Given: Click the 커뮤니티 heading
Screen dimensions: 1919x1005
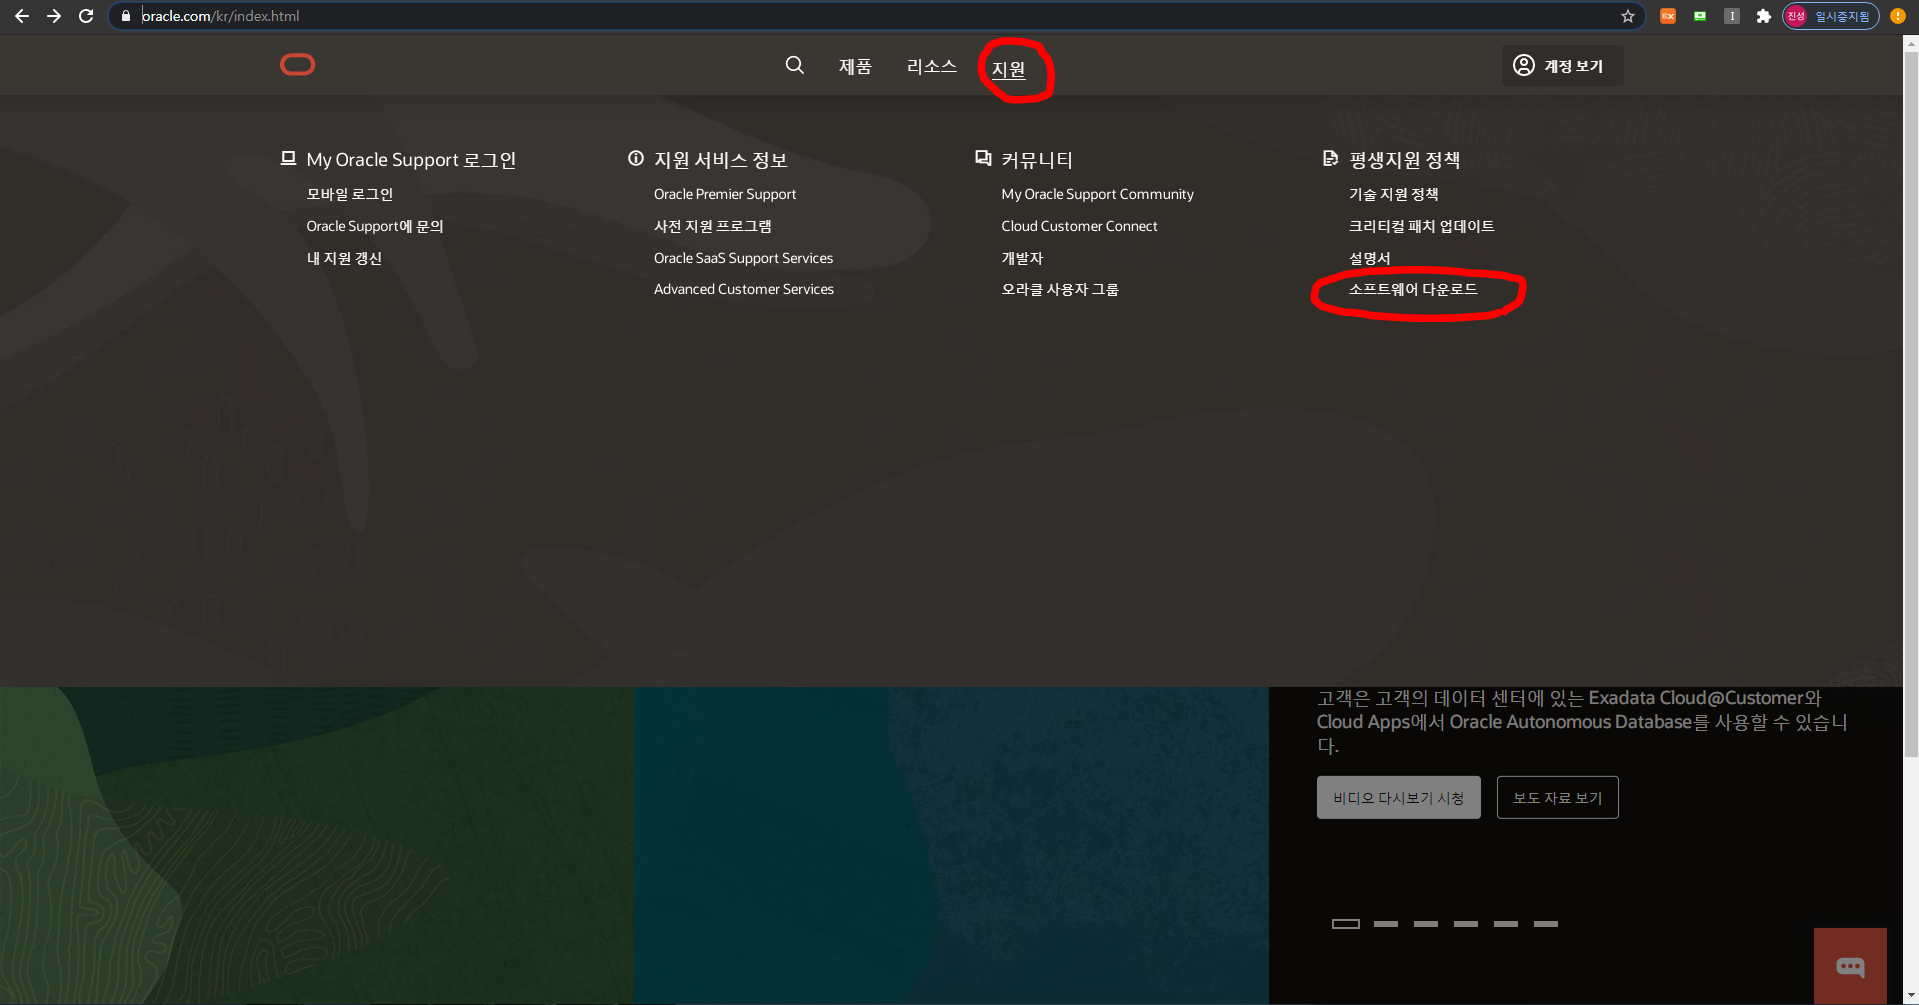Looking at the screenshot, I should pyautogui.click(x=1037, y=160).
